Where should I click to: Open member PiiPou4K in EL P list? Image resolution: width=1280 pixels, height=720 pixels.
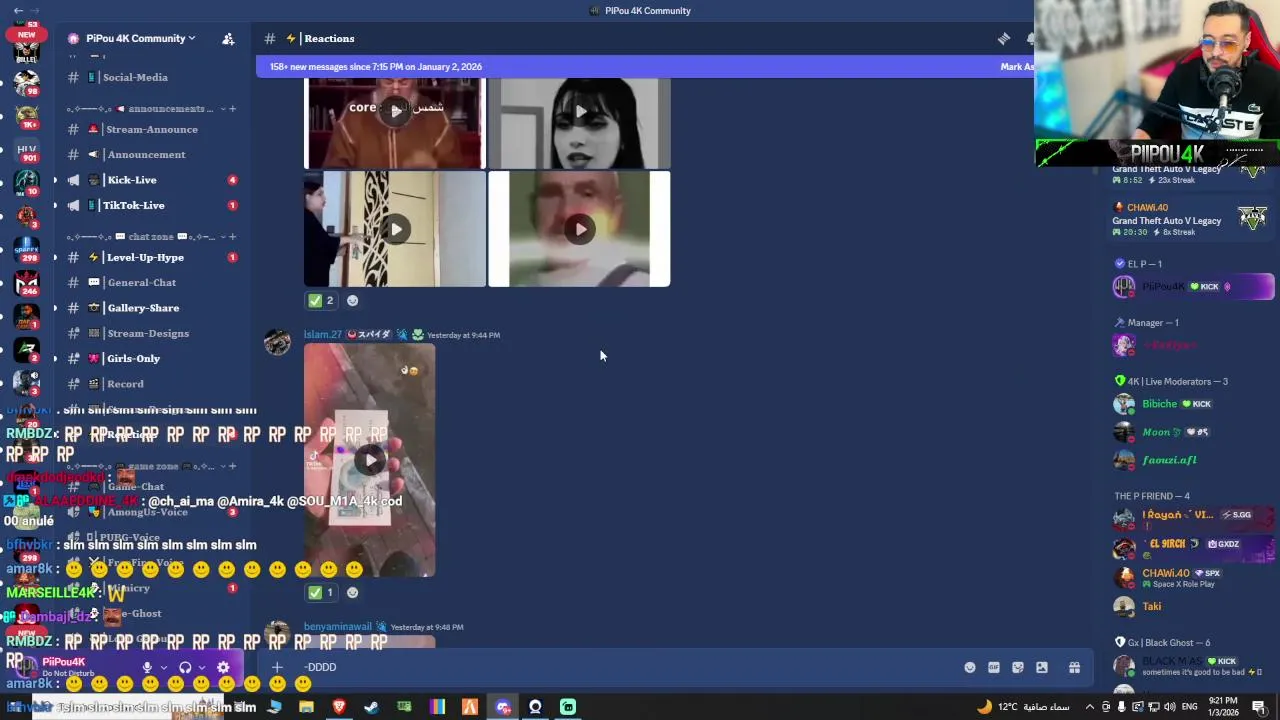click(x=1192, y=287)
